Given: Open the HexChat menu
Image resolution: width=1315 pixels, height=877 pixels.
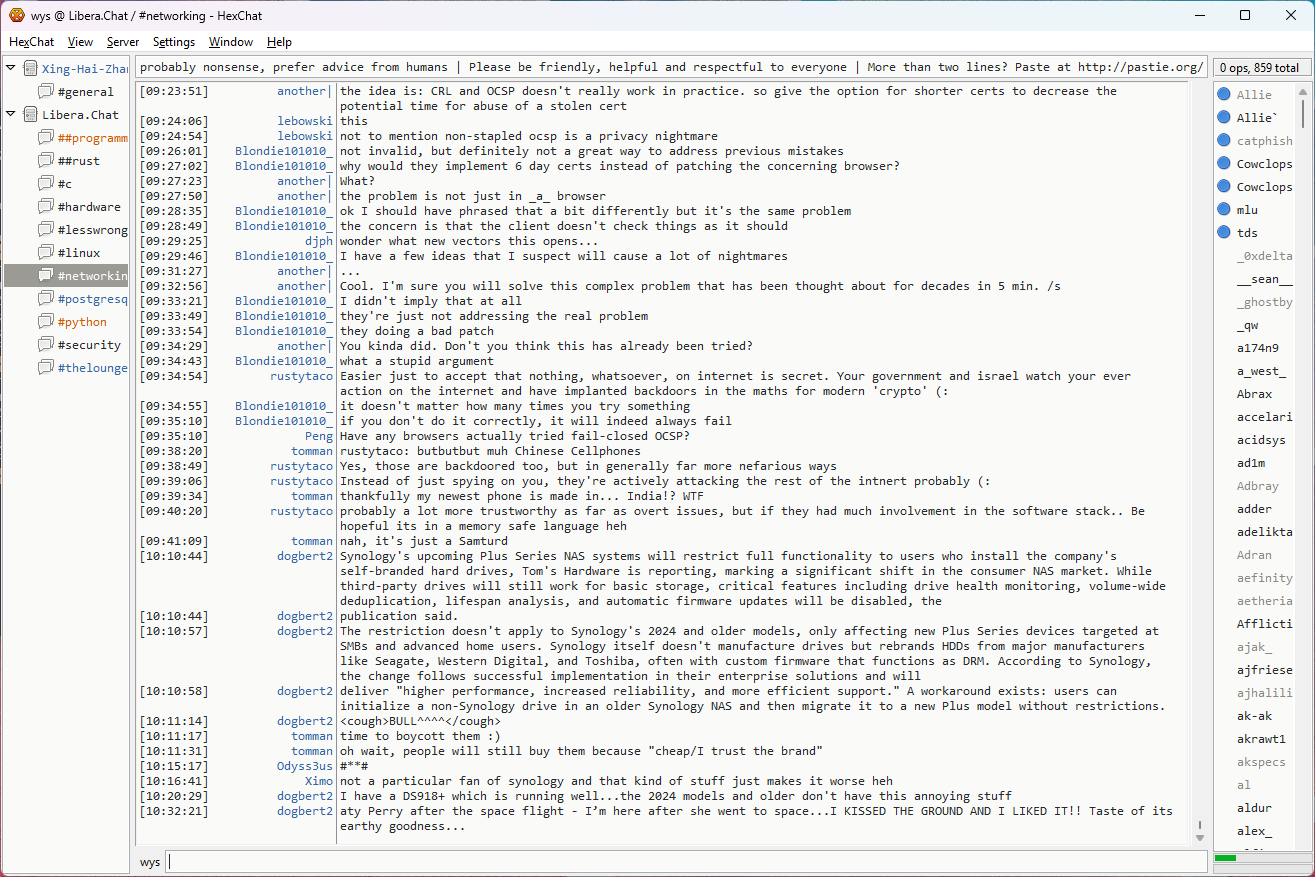Looking at the screenshot, I should (x=32, y=42).
